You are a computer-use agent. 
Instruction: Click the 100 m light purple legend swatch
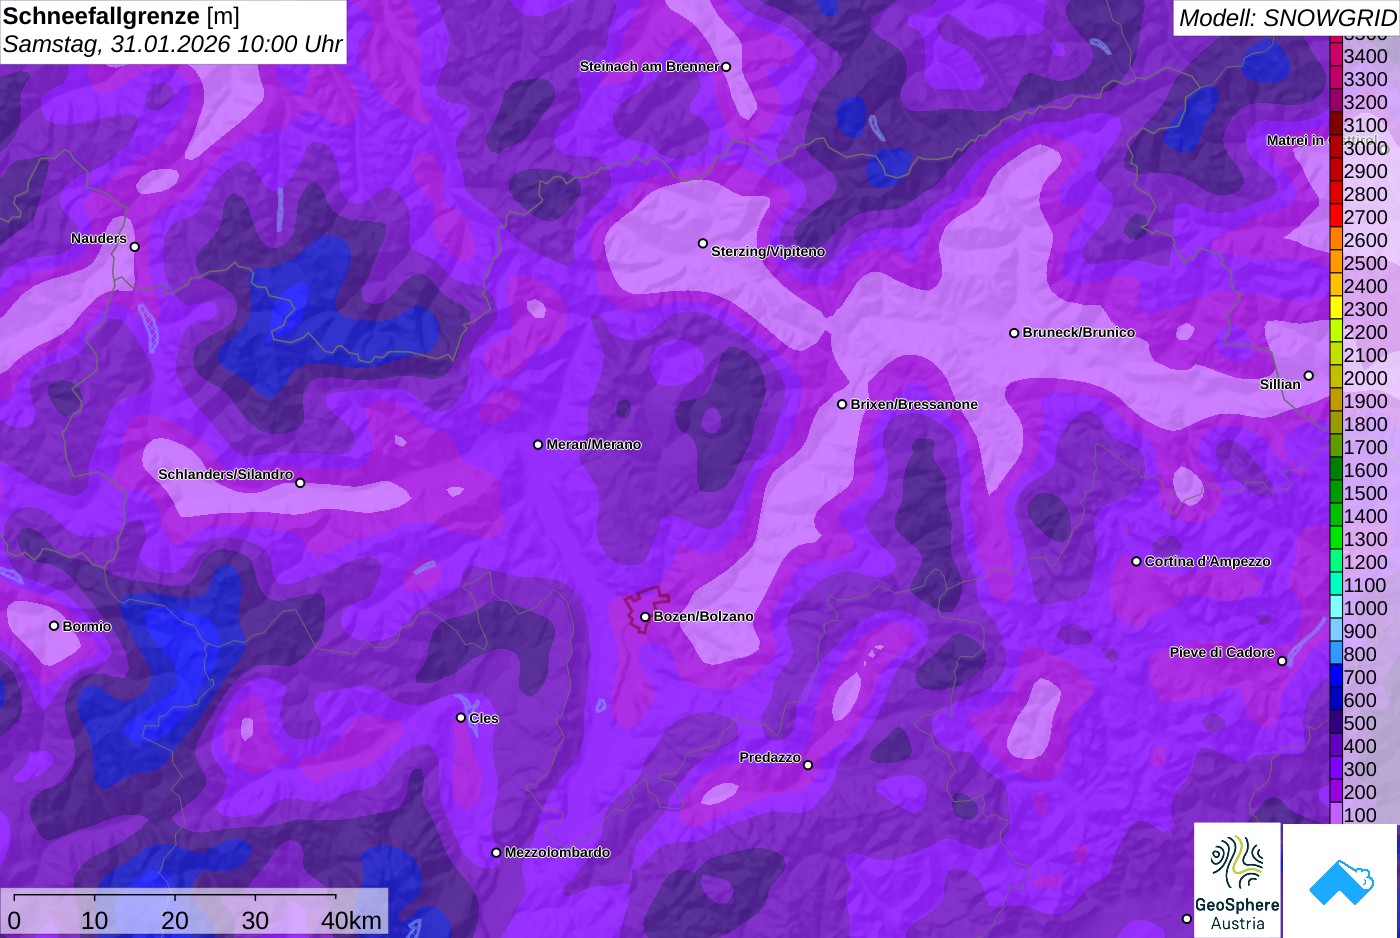pos(1336,815)
